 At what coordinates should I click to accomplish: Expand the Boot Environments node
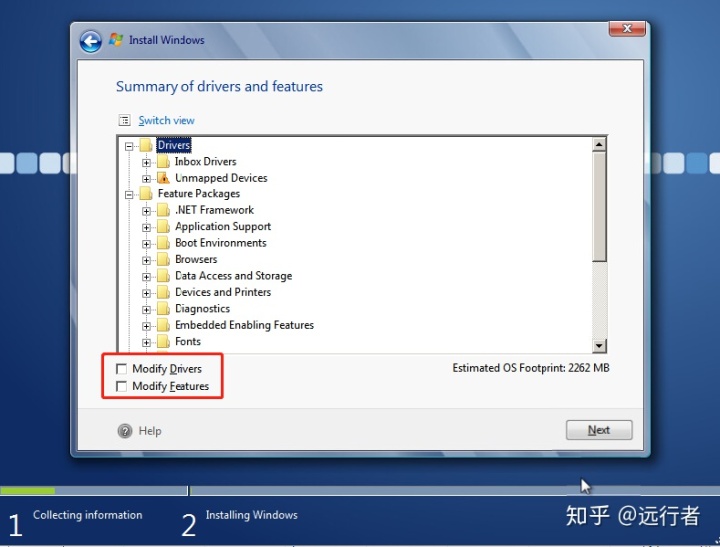point(146,244)
